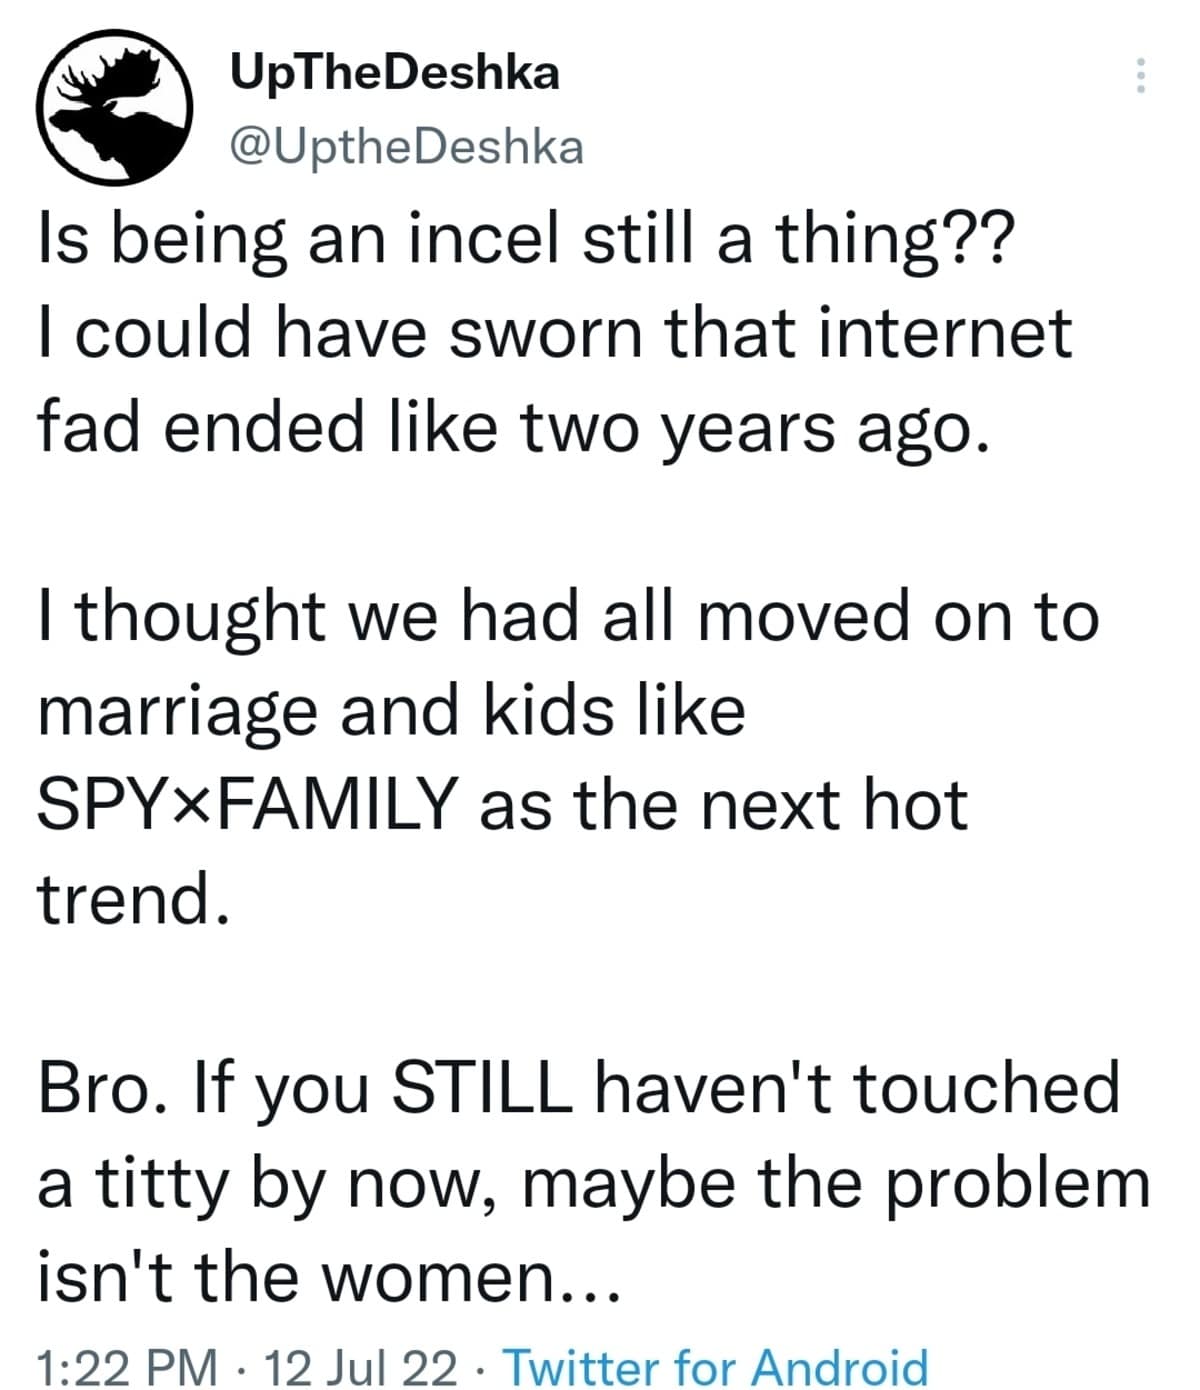Click the 12 Jul 22 date
This screenshot has height=1390, width=1200.
click(x=357, y=1366)
